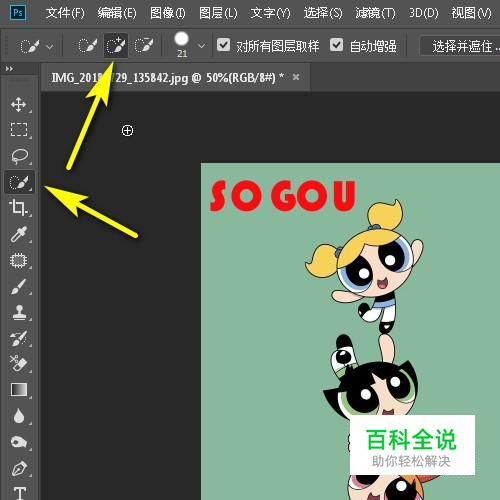Close the IMG_2018...135842.jpg document tab
The width and height of the screenshot is (500, 500).
coord(296,77)
